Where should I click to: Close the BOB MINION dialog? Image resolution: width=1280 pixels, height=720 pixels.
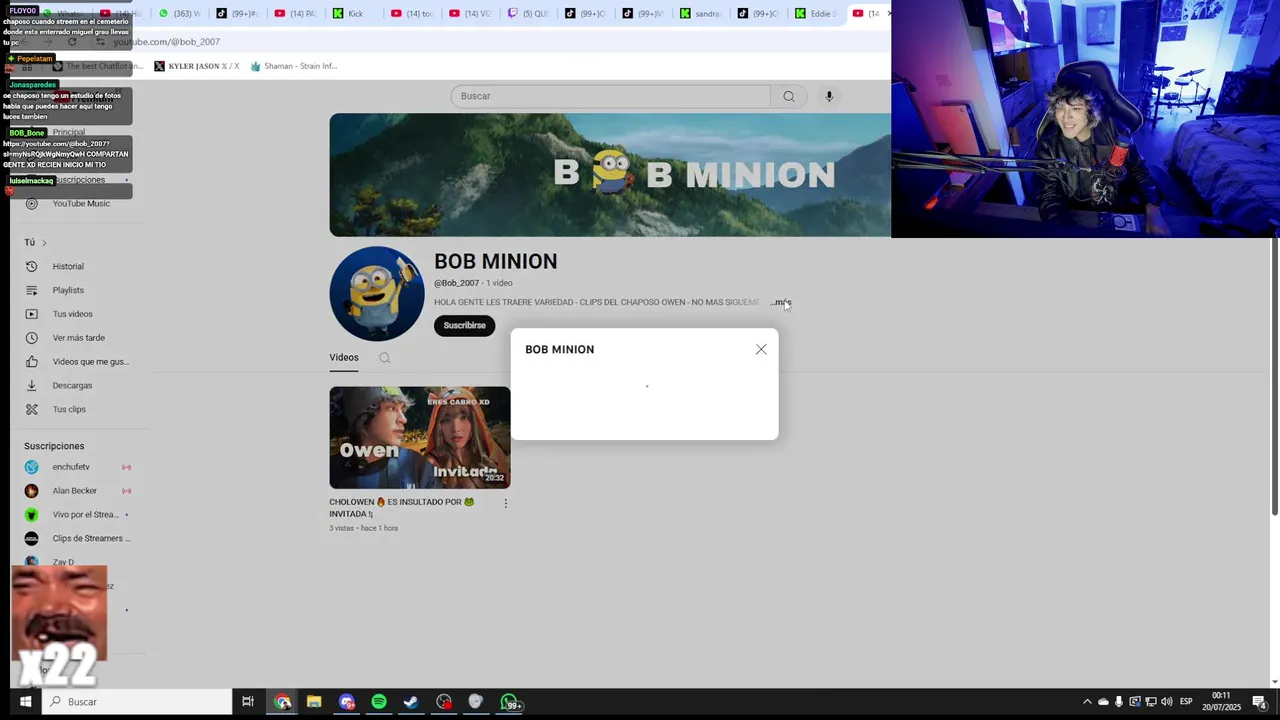click(761, 349)
